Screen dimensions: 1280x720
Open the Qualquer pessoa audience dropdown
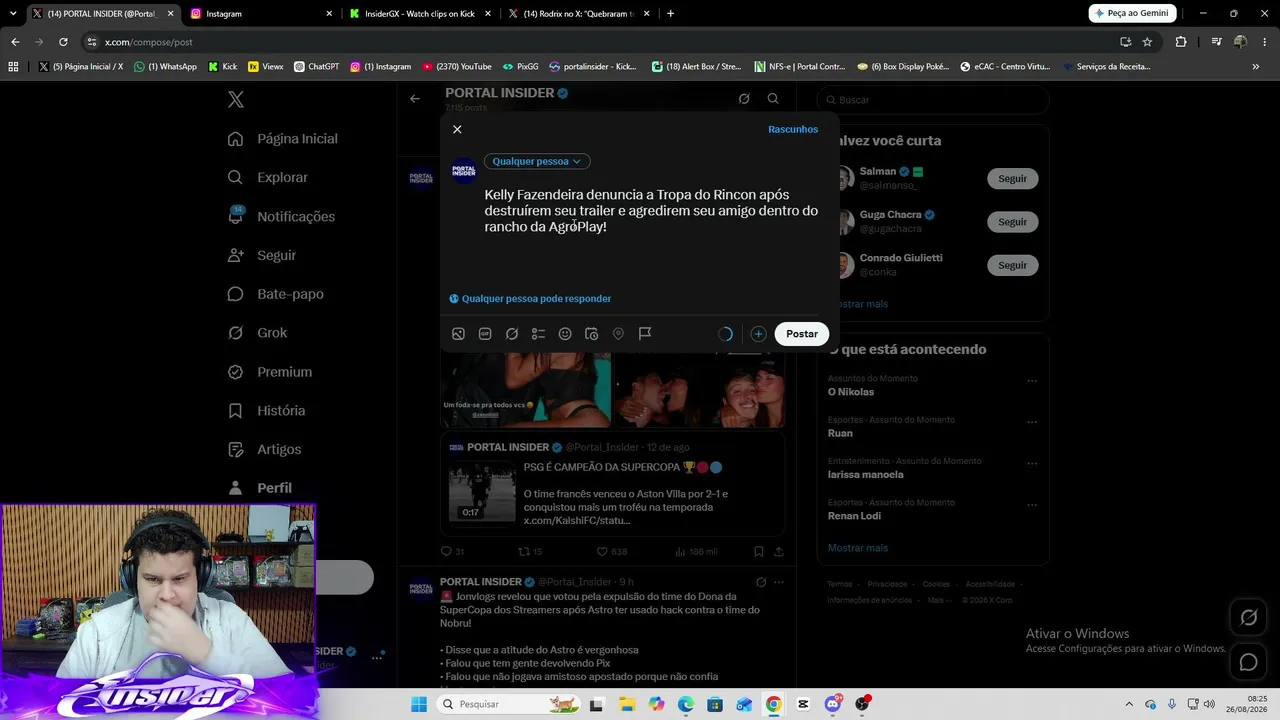coord(537,161)
